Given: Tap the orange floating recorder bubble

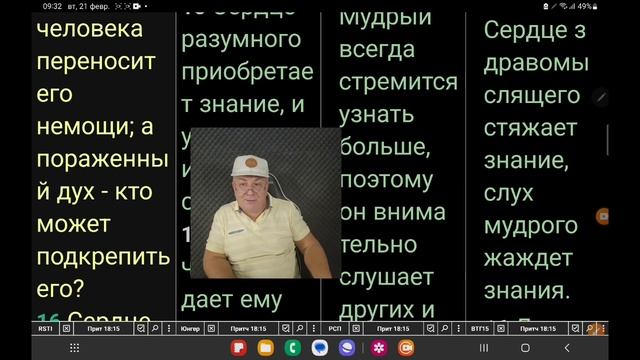Looking at the screenshot, I should click(602, 216).
